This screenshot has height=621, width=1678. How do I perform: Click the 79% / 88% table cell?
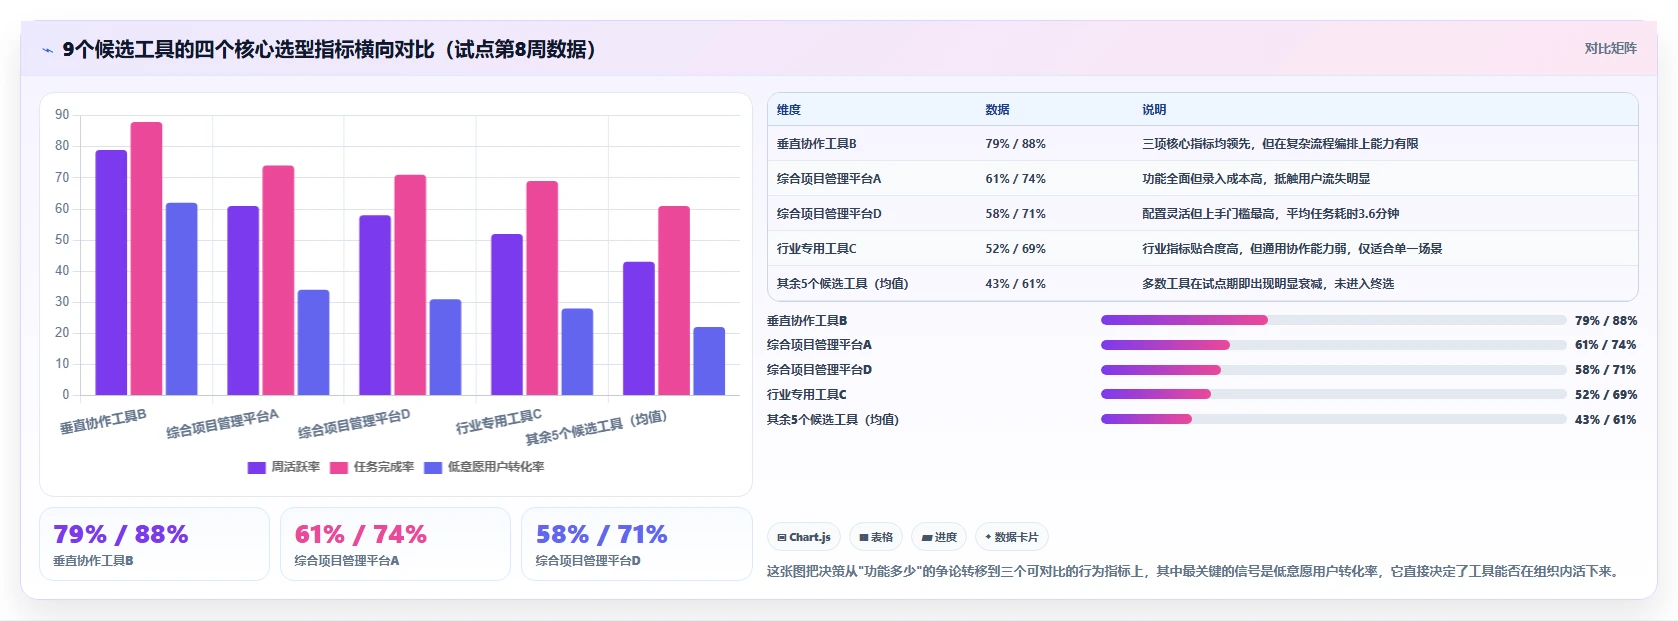(1015, 144)
